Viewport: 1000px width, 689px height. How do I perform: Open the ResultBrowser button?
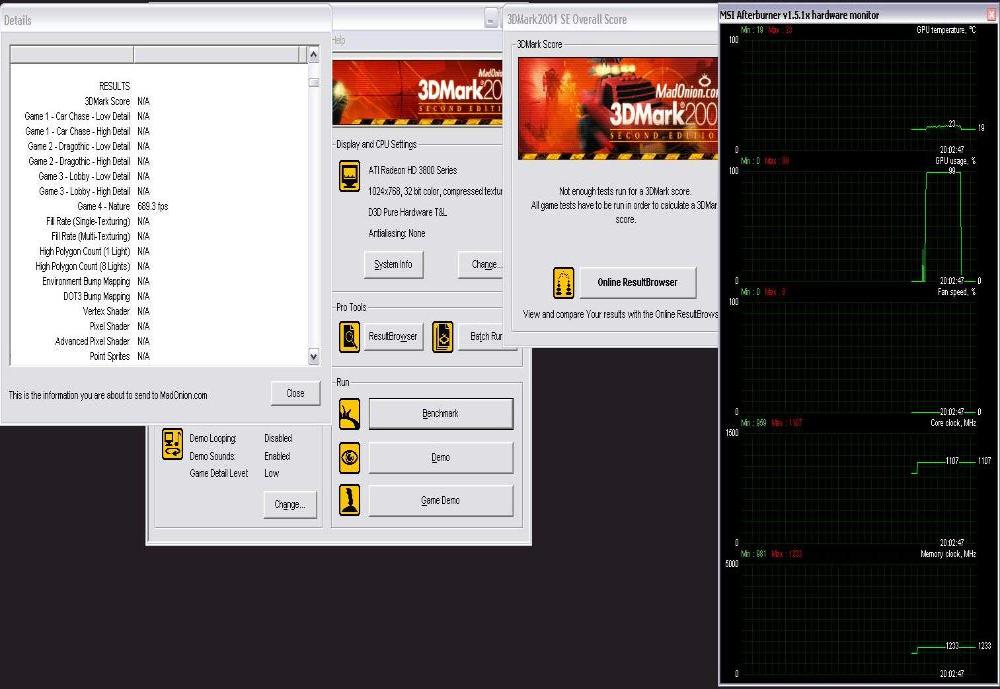393,336
